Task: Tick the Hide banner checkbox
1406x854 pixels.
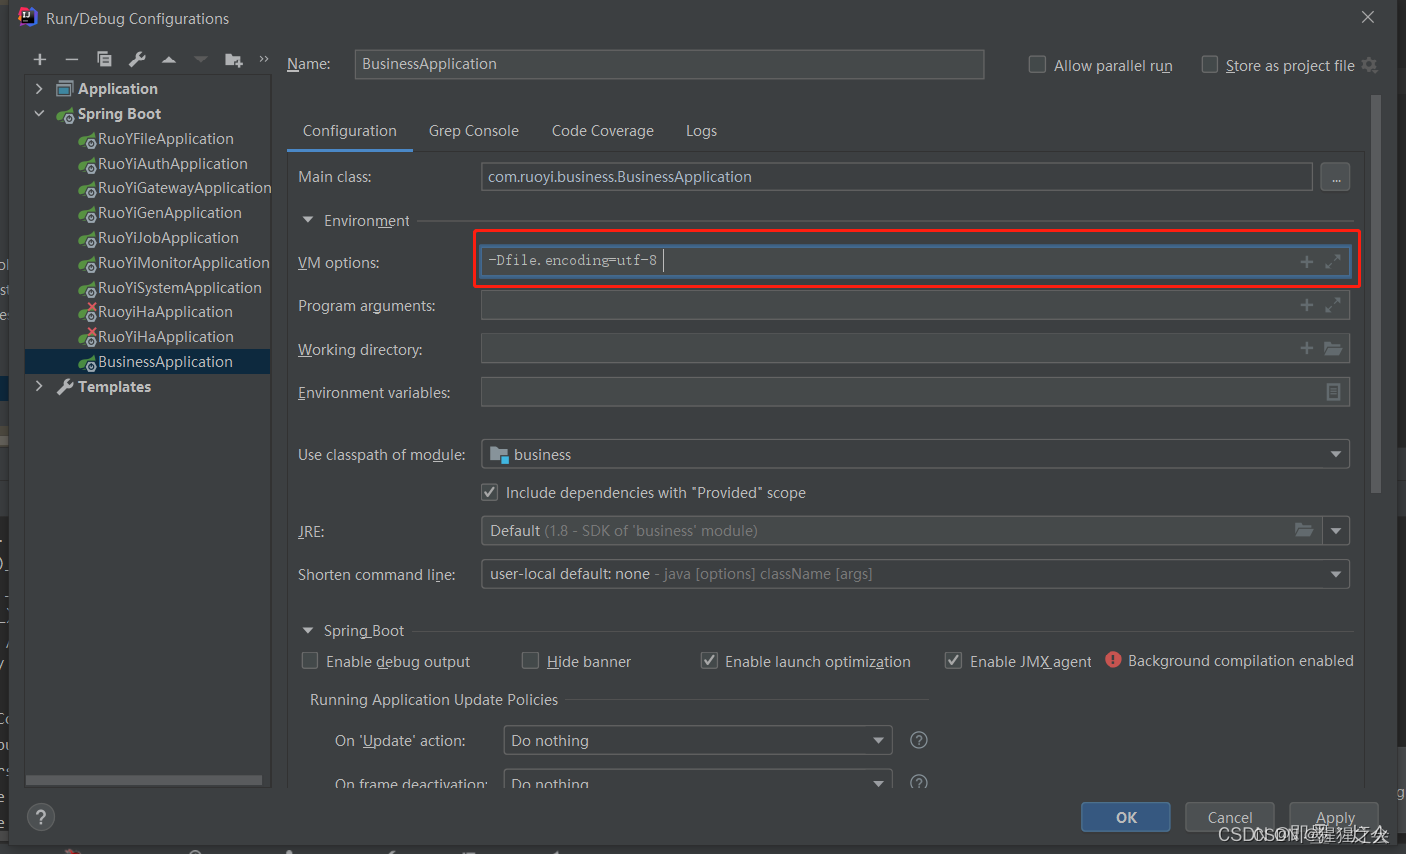Action: coord(530,661)
